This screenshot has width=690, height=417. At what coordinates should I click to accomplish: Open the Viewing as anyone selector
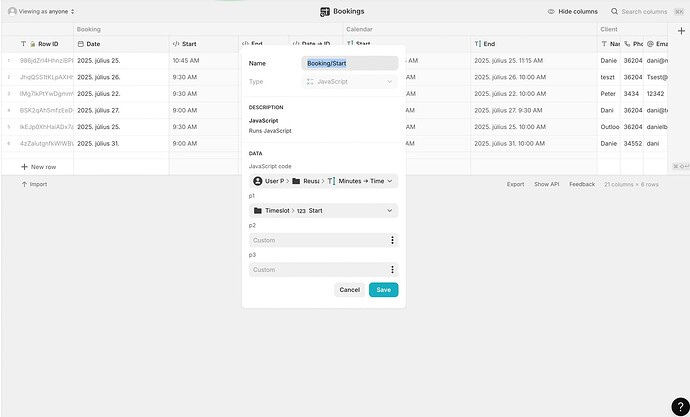pos(41,11)
